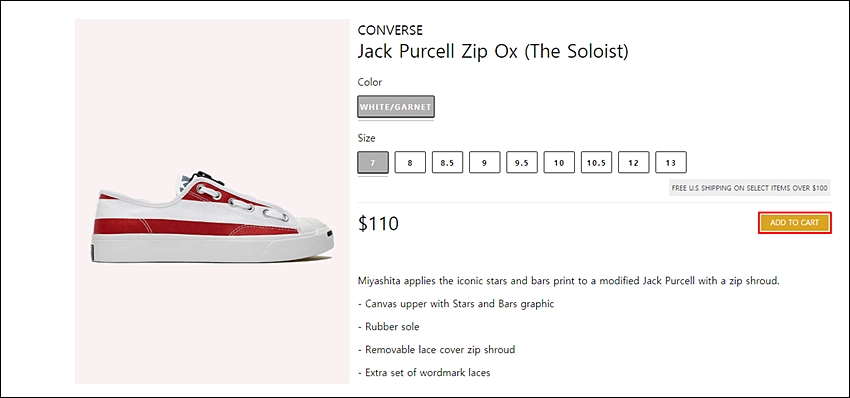This screenshot has width=850, height=398.
Task: Choose size 10.5
Action: pyautogui.click(x=596, y=162)
